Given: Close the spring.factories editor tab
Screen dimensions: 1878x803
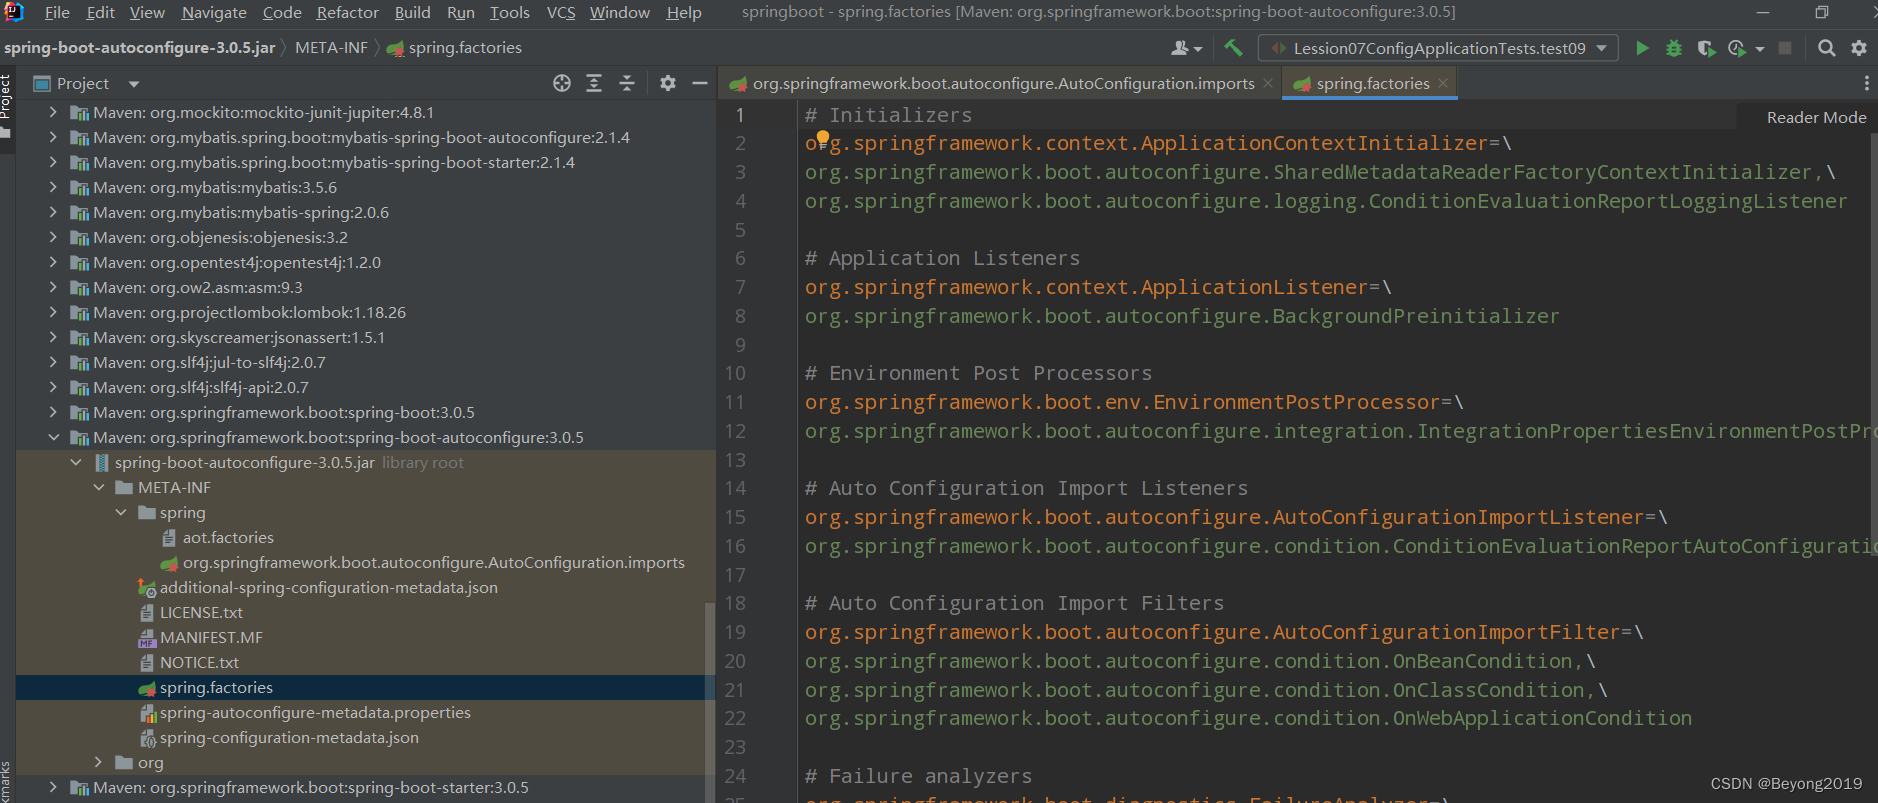Looking at the screenshot, I should tap(1443, 84).
